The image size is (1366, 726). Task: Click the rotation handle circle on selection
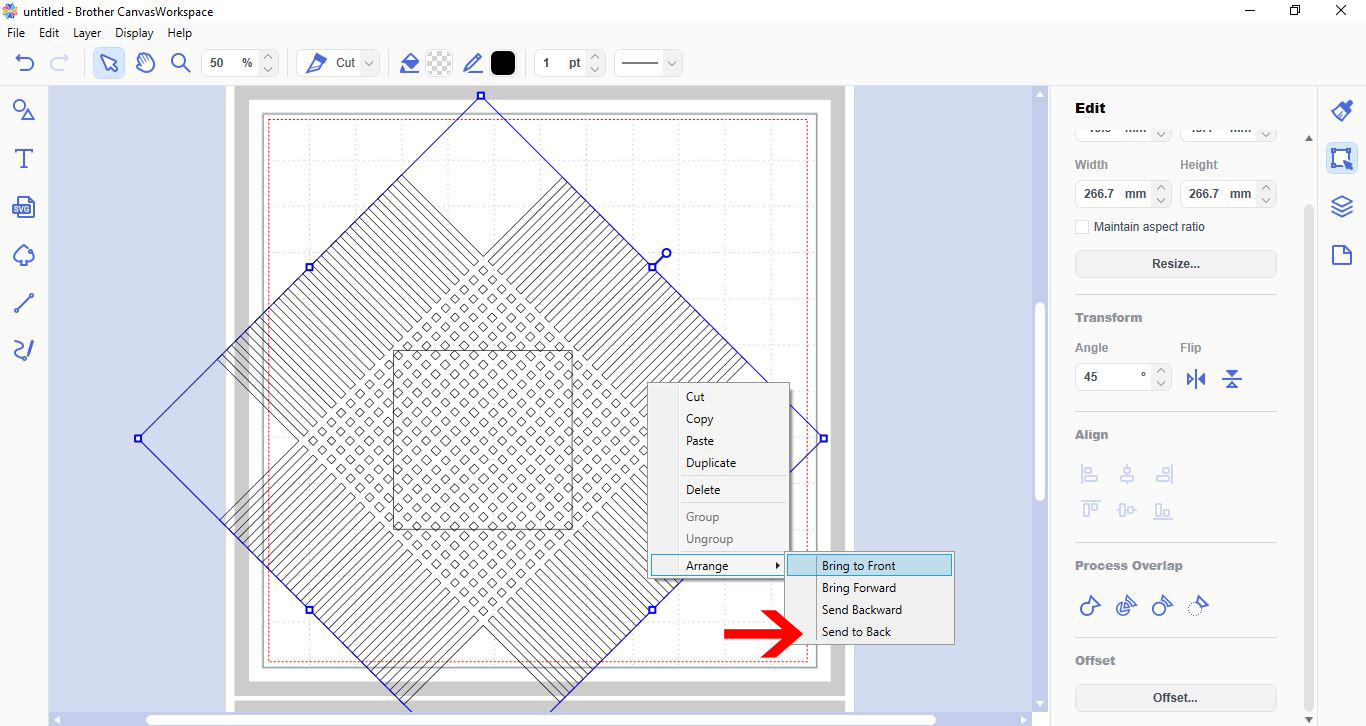666,254
